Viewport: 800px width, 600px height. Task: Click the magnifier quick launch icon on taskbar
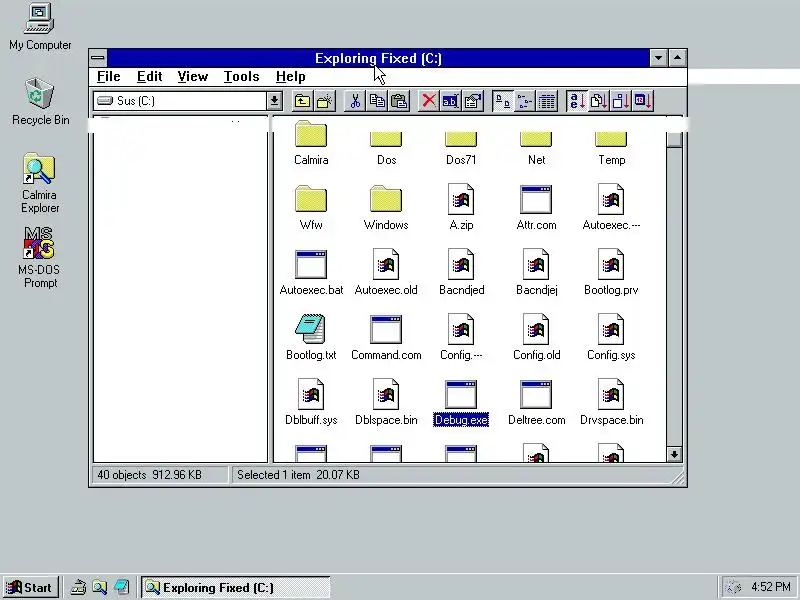[99, 587]
